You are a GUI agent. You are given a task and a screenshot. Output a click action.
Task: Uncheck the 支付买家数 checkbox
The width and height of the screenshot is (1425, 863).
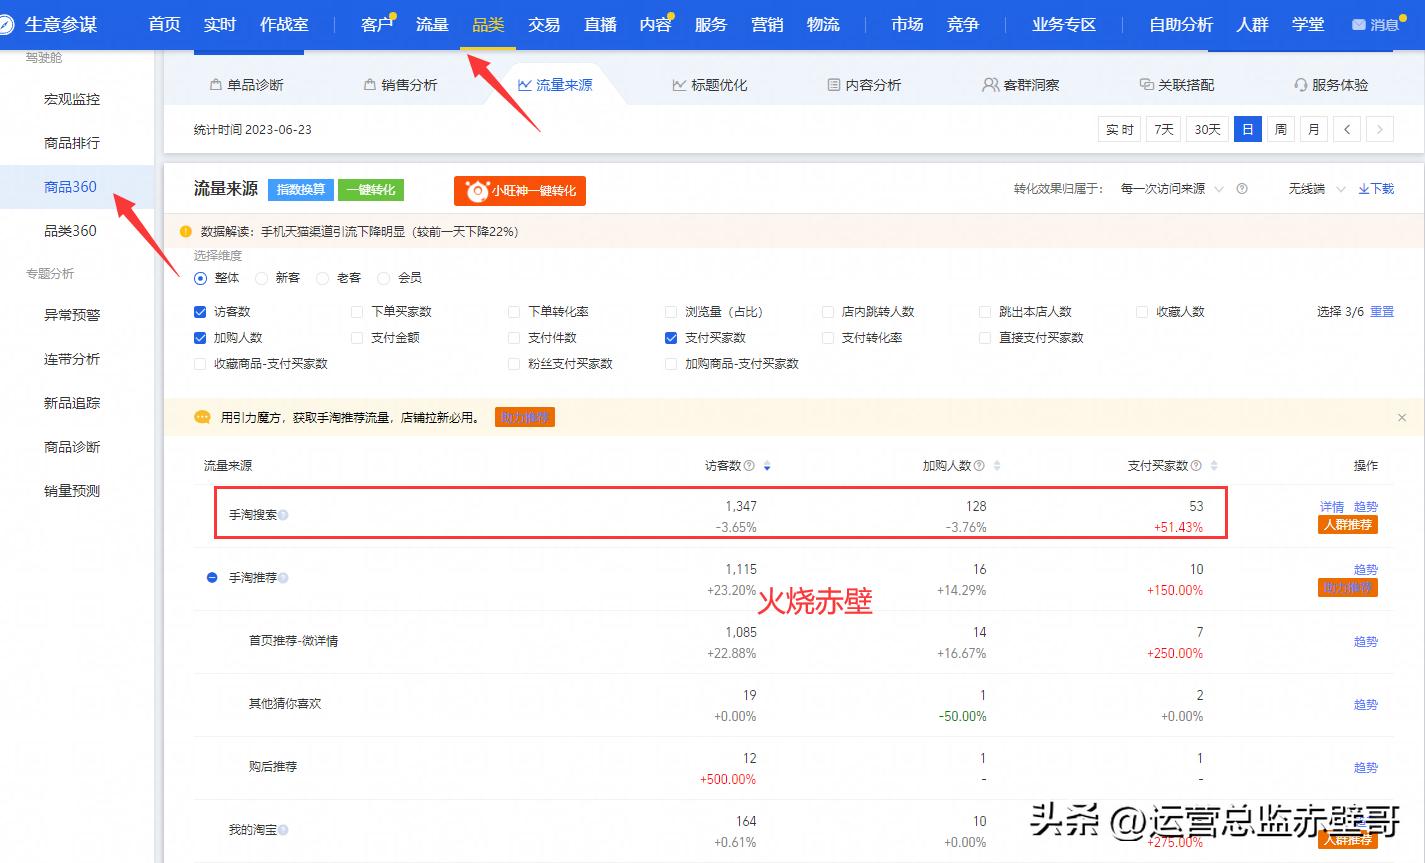(x=671, y=338)
